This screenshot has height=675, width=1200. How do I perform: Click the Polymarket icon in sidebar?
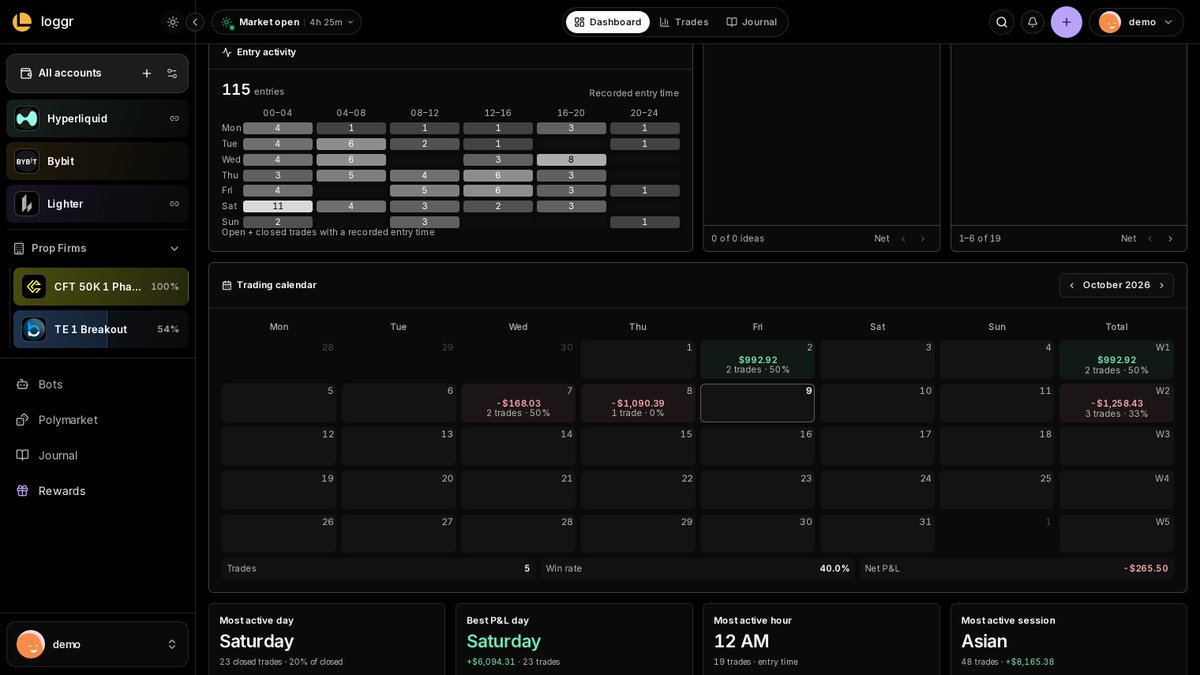coord(22,420)
